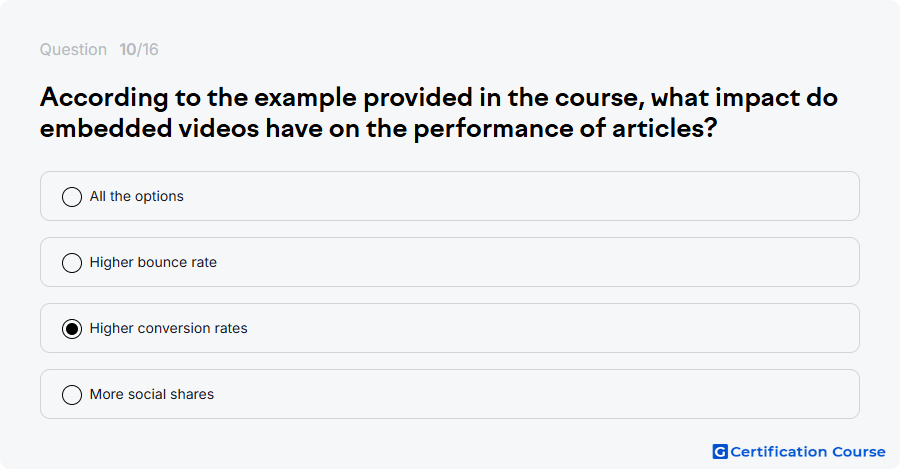Click the 'Higher conversion rates' label text

coord(169,328)
